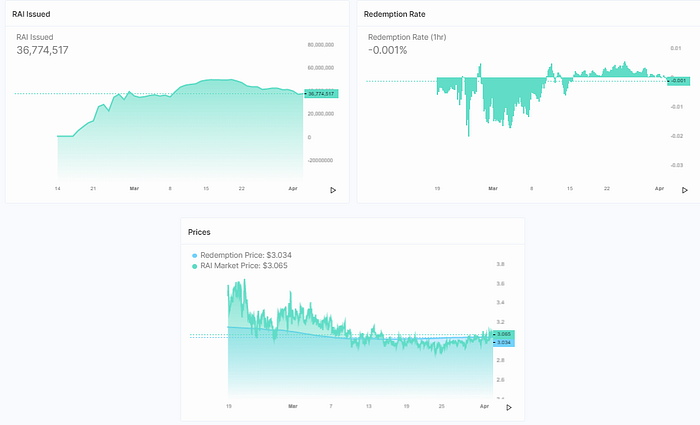700x425 pixels.
Task: Select the 36,774,517 value tag on axis
Action: click(321, 94)
